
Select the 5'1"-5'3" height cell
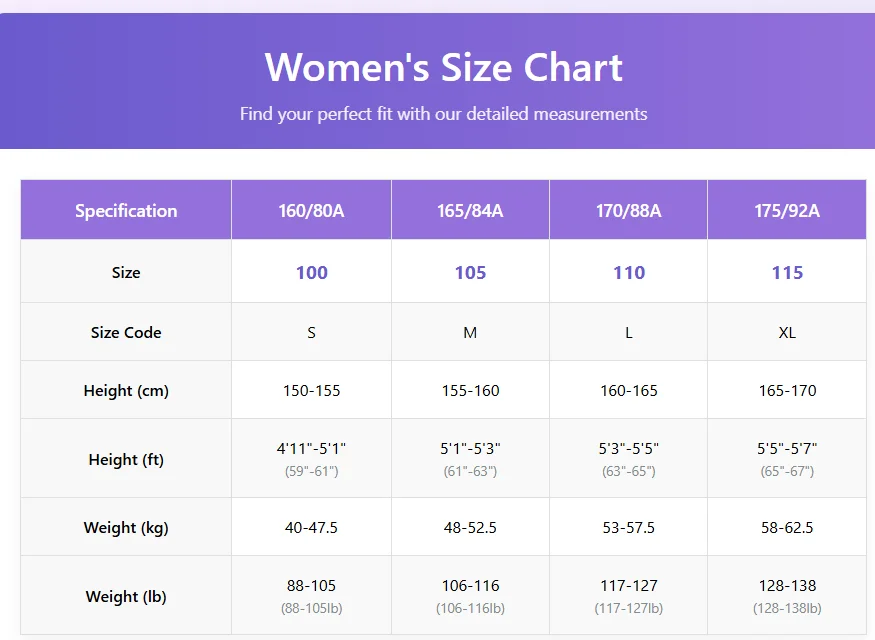pos(470,449)
